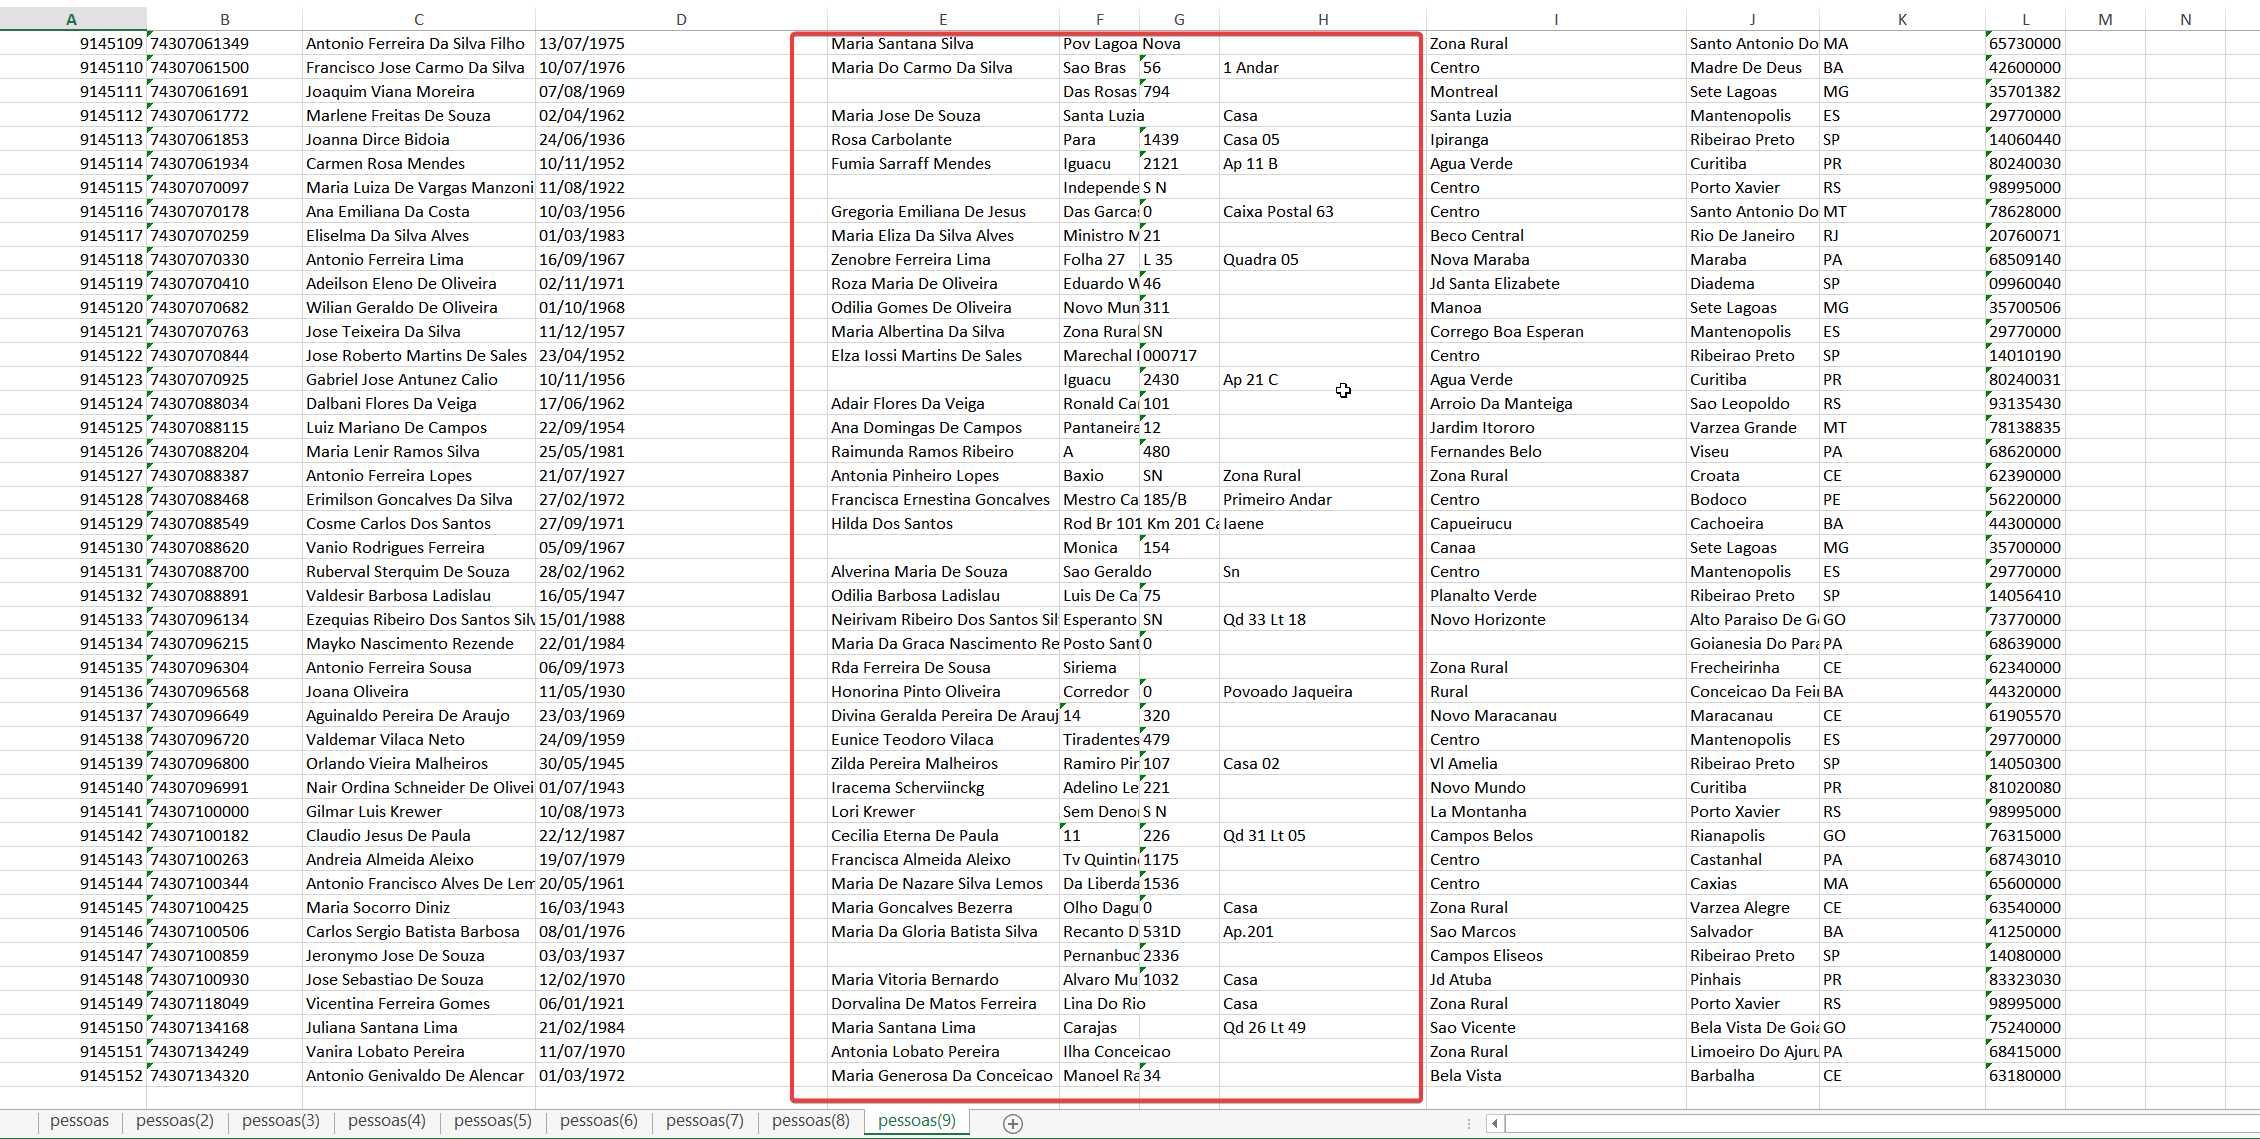Select cell 'Zenobre Ferreira Lima'
Screen dimensions: 2260x1139
pyautogui.click(x=943, y=259)
